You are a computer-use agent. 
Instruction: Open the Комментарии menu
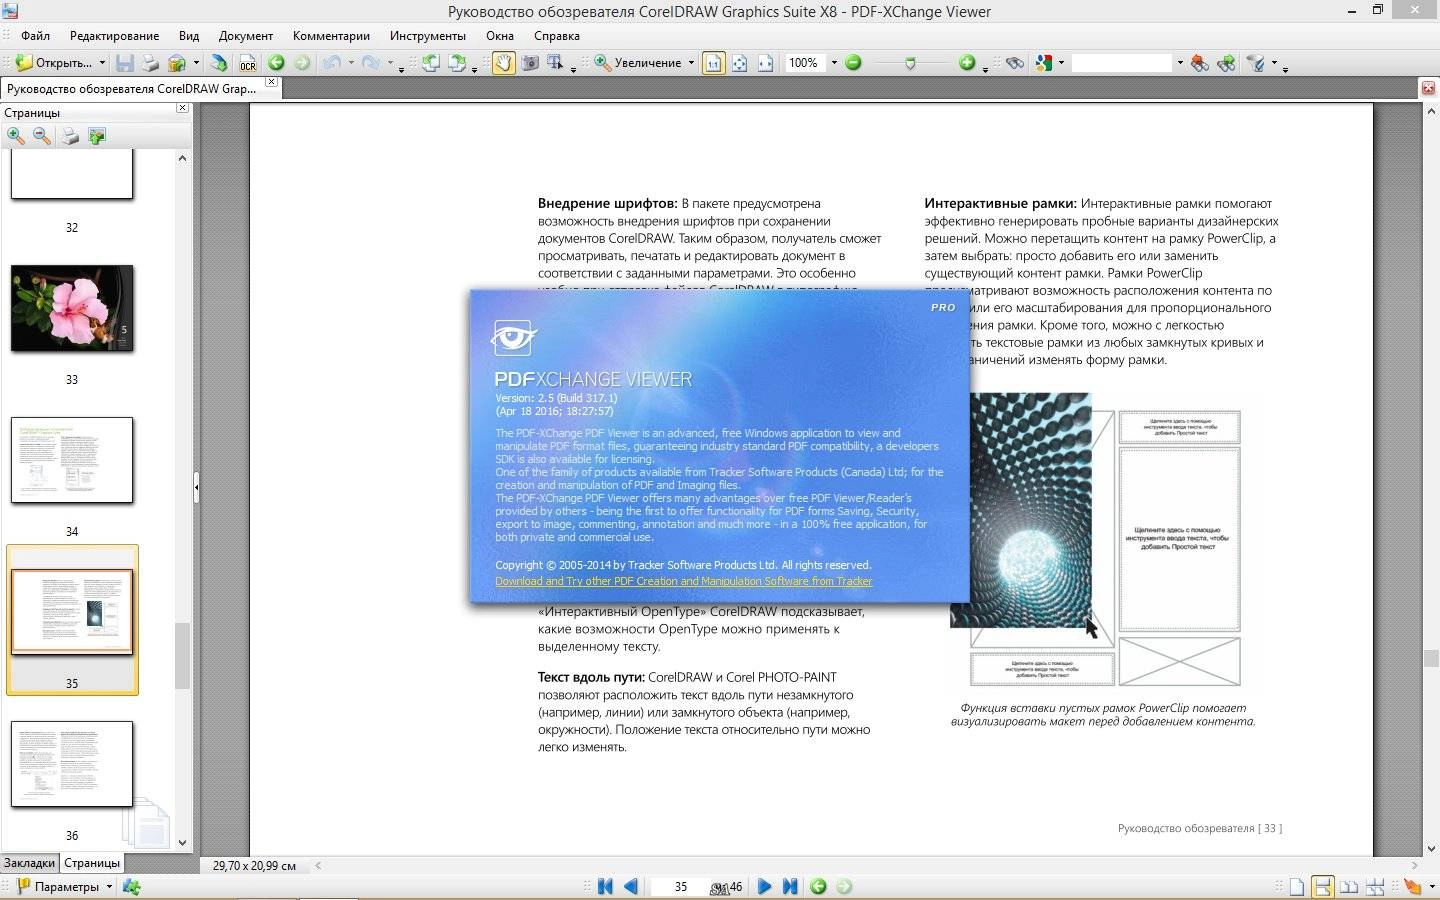pyautogui.click(x=331, y=35)
